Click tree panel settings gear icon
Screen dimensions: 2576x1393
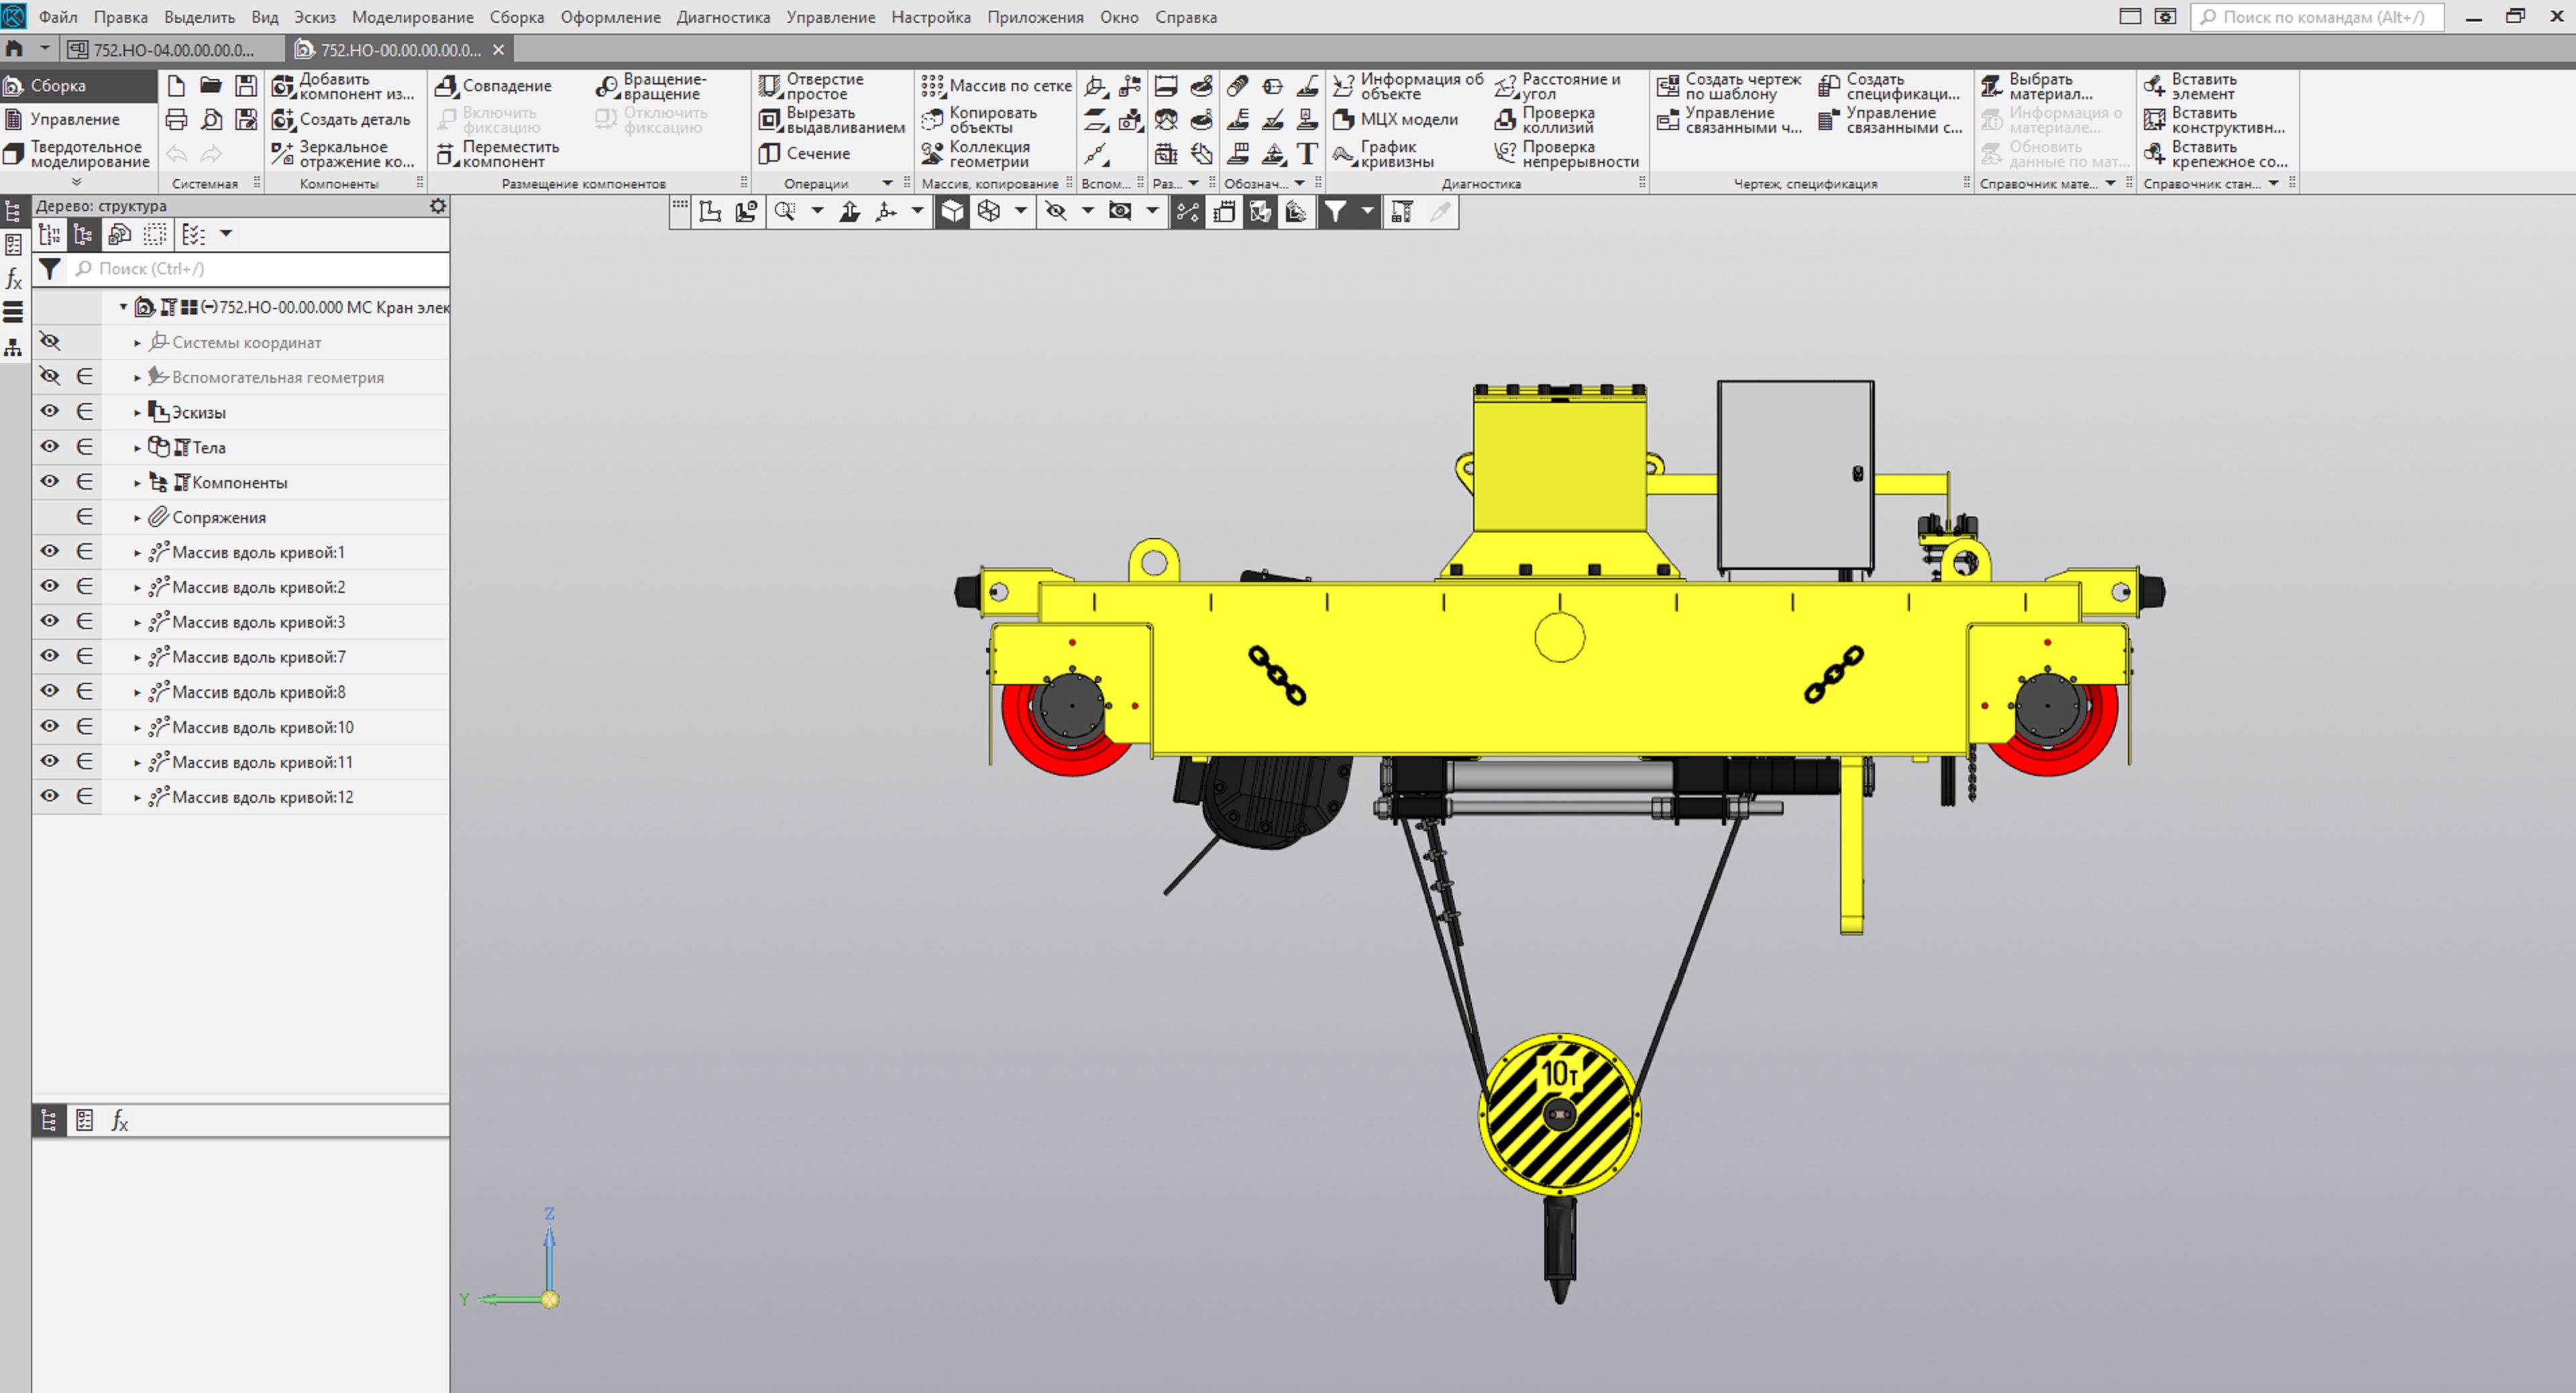pyautogui.click(x=437, y=206)
